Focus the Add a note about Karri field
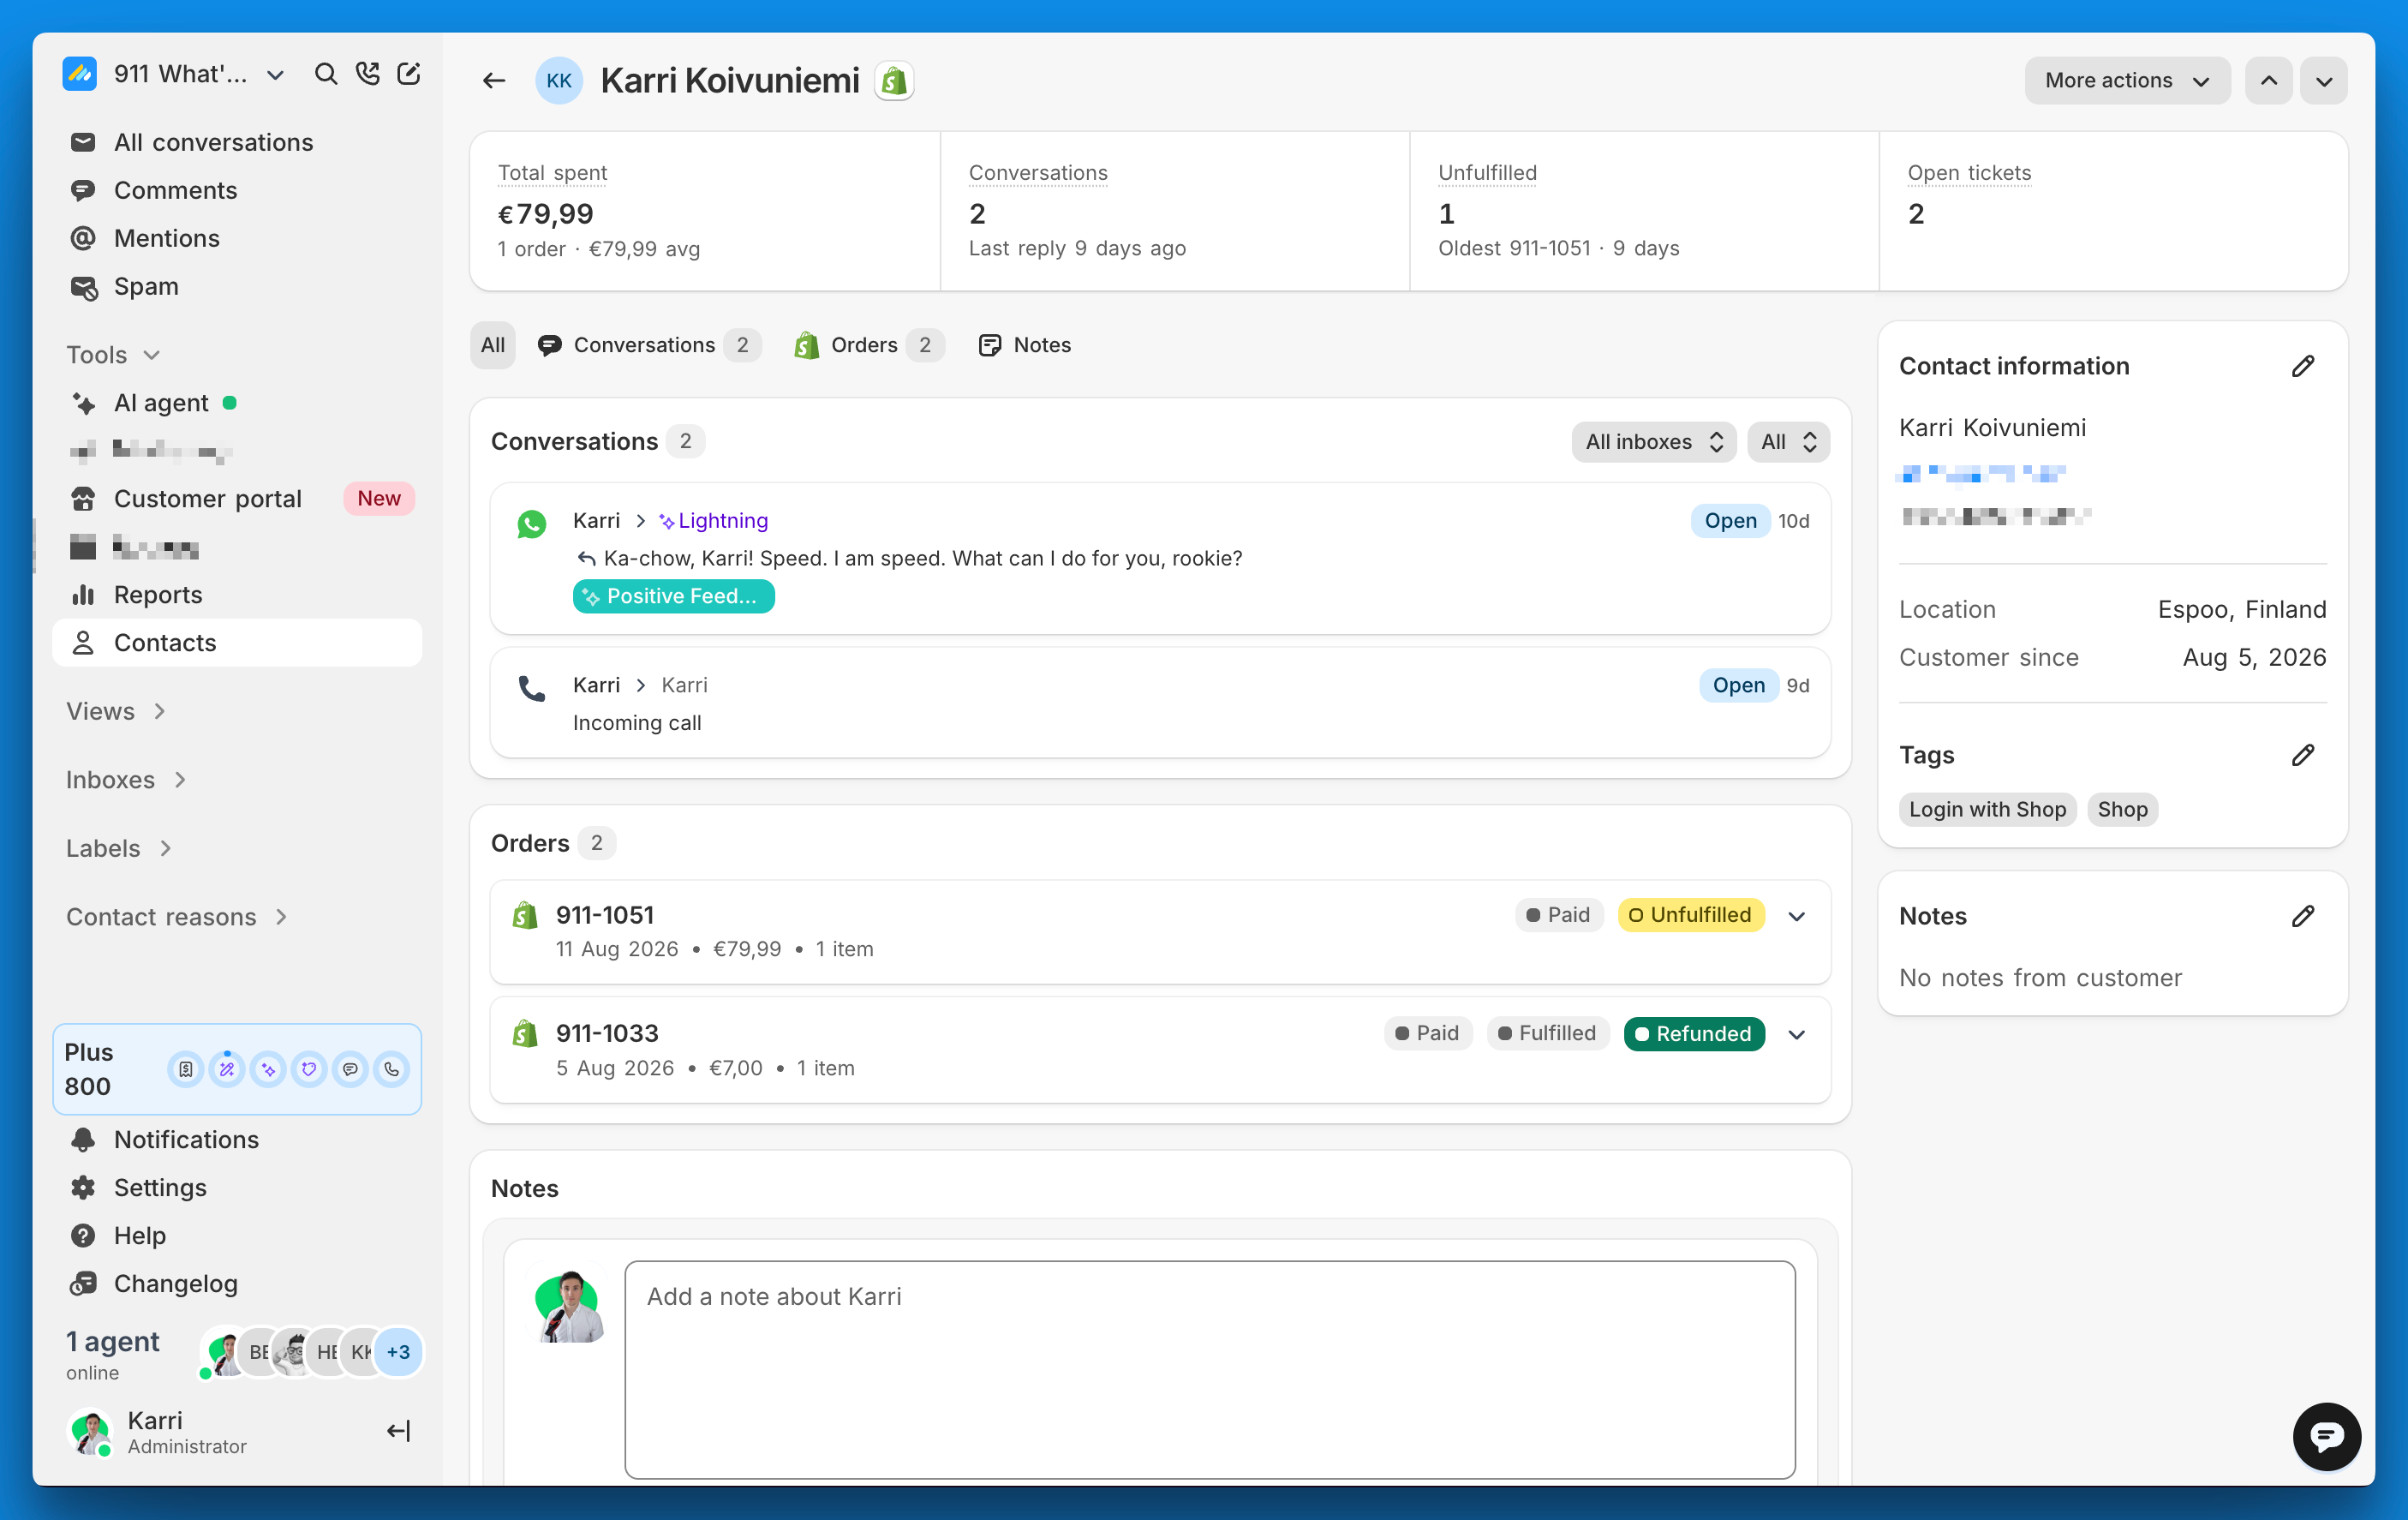Screen dimensions: 2408x1520 coord(1209,1368)
